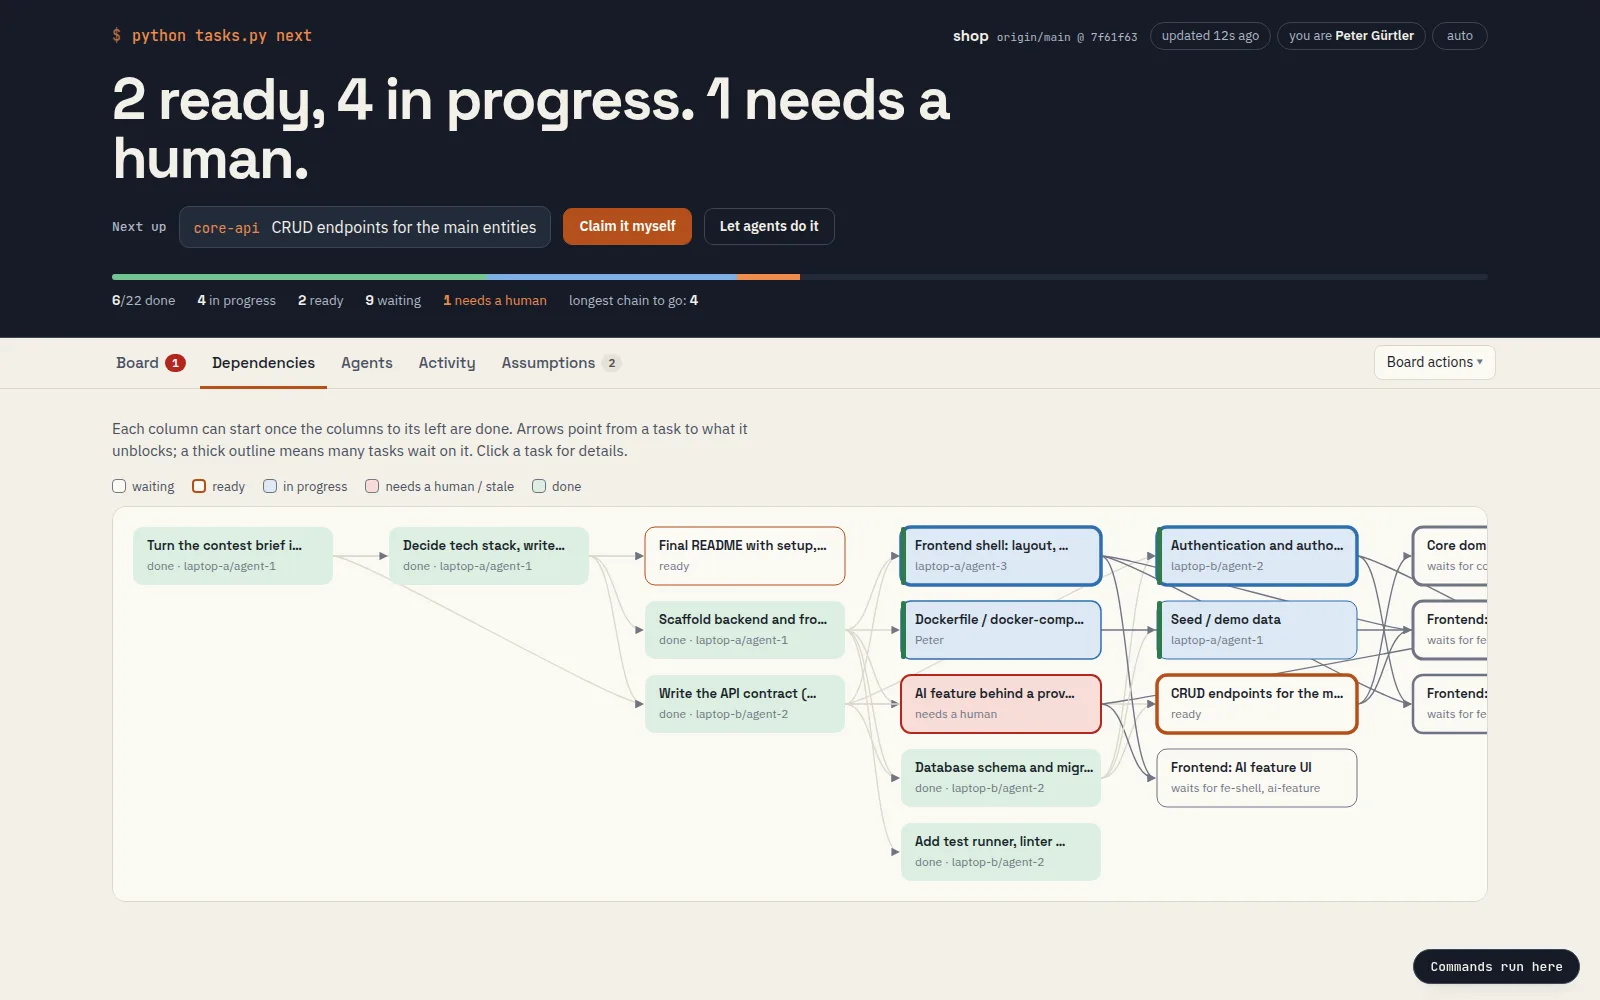This screenshot has width=1600, height=1000.
Task: Open the Board actions dropdown
Action: tap(1434, 362)
